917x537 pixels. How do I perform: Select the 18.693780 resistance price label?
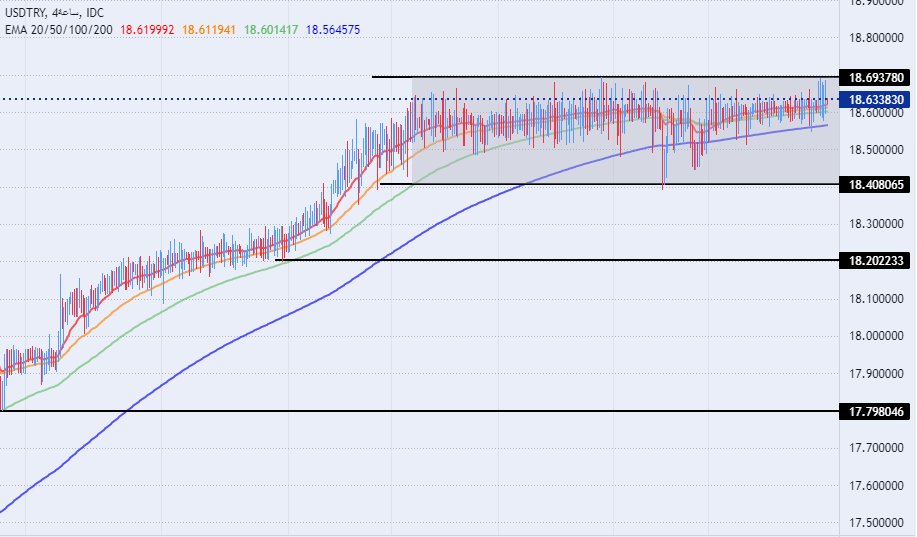pyautogui.click(x=875, y=77)
